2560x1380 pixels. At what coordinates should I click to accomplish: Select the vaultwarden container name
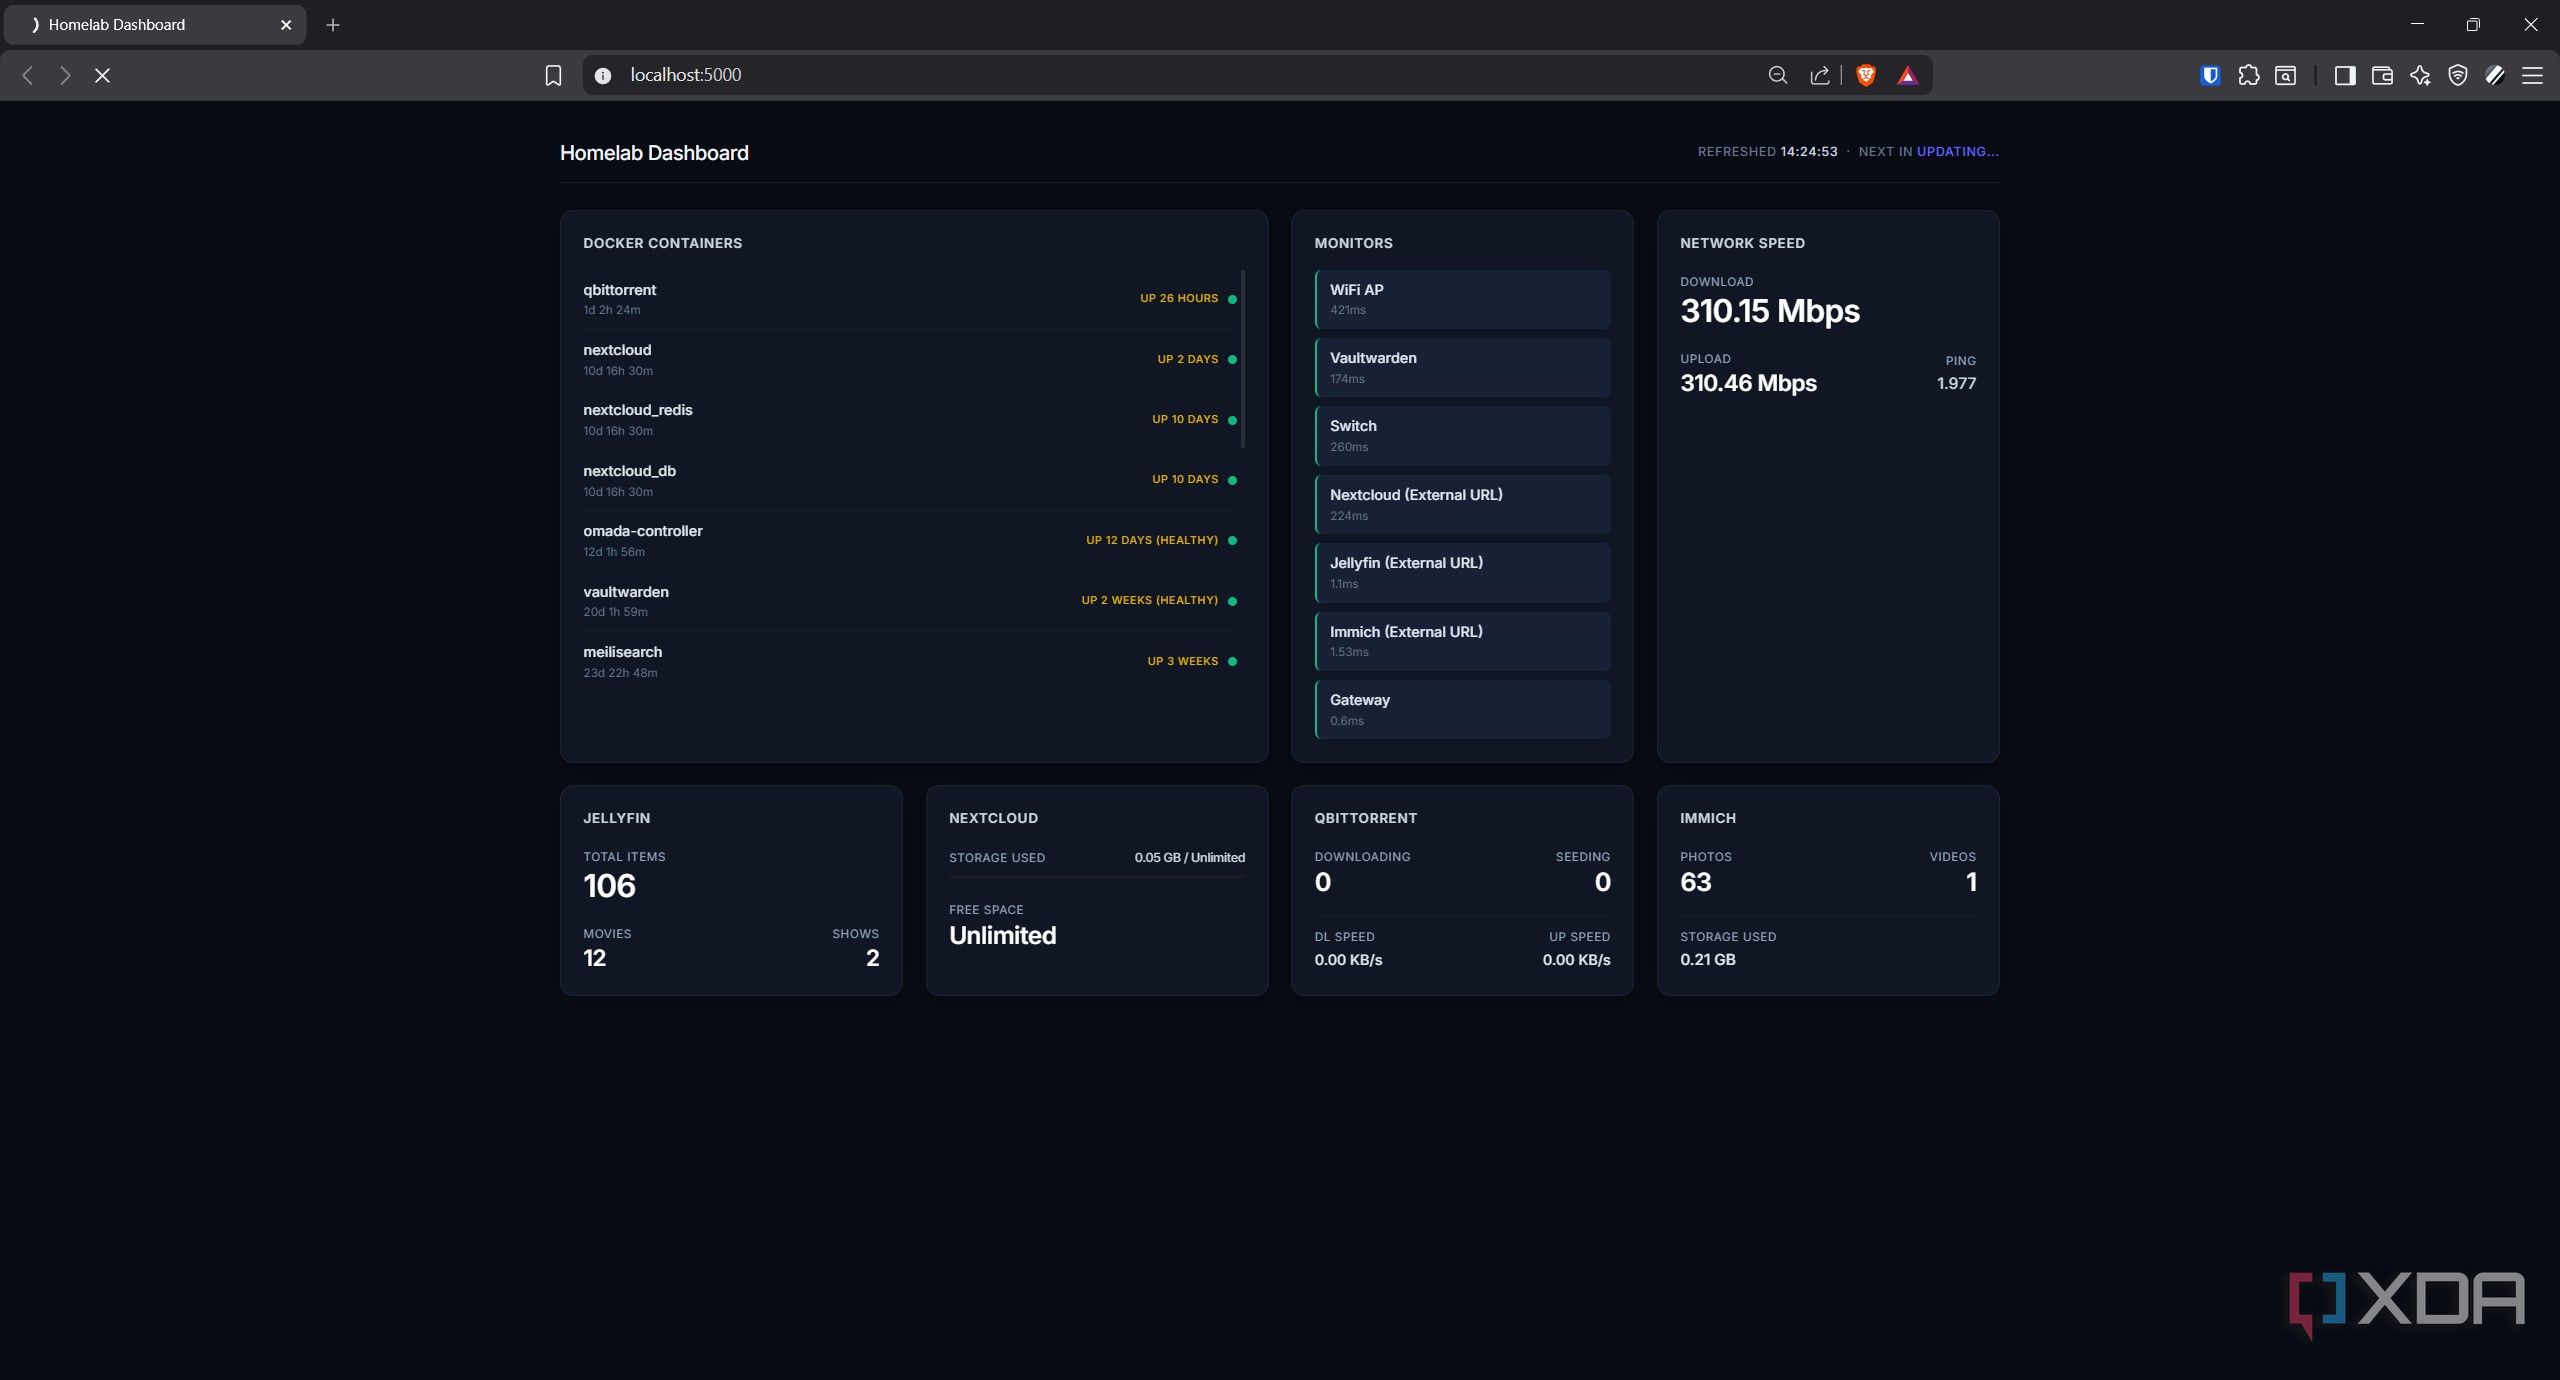pyautogui.click(x=626, y=592)
